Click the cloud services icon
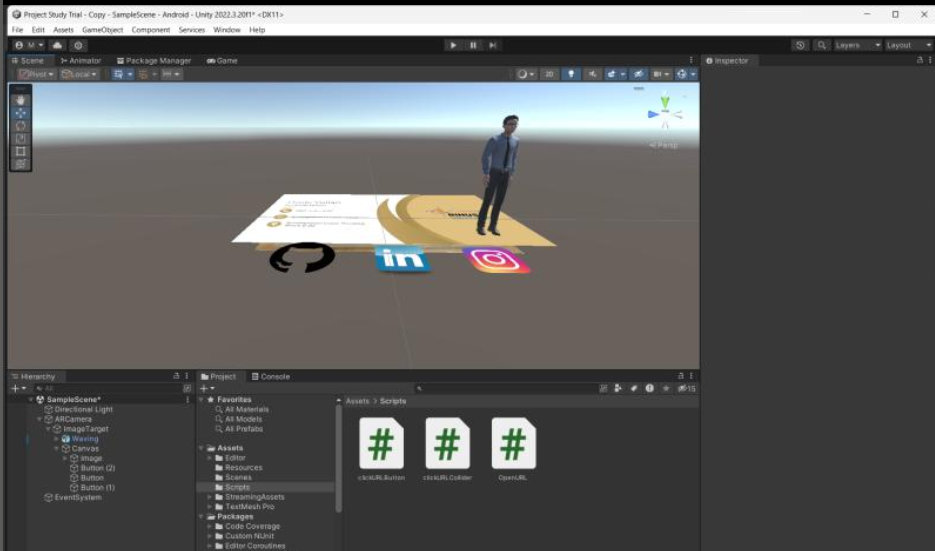935x551 pixels. [x=57, y=45]
